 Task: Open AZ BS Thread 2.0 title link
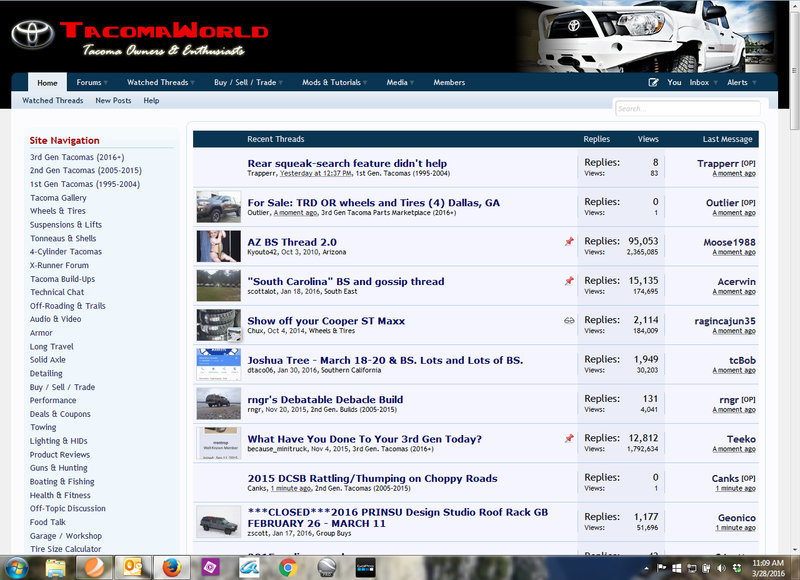[292, 242]
